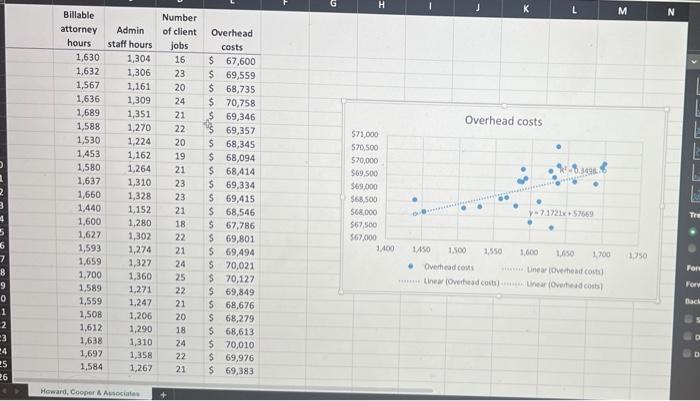Viewport: 700px width, 401px height.
Task: Select the cell containing 70,758
Action: [x=232, y=103]
